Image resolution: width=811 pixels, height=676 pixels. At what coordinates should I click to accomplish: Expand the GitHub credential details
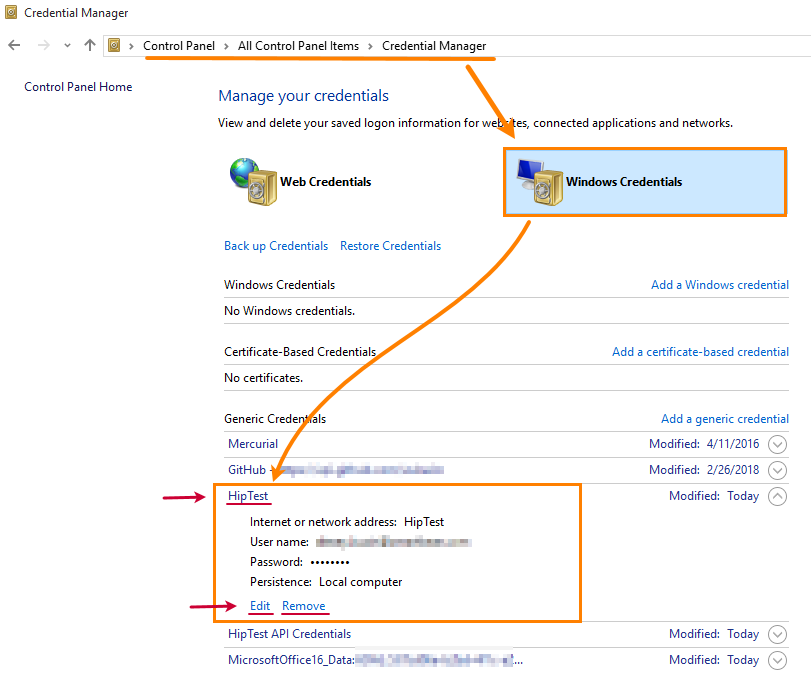(x=778, y=469)
